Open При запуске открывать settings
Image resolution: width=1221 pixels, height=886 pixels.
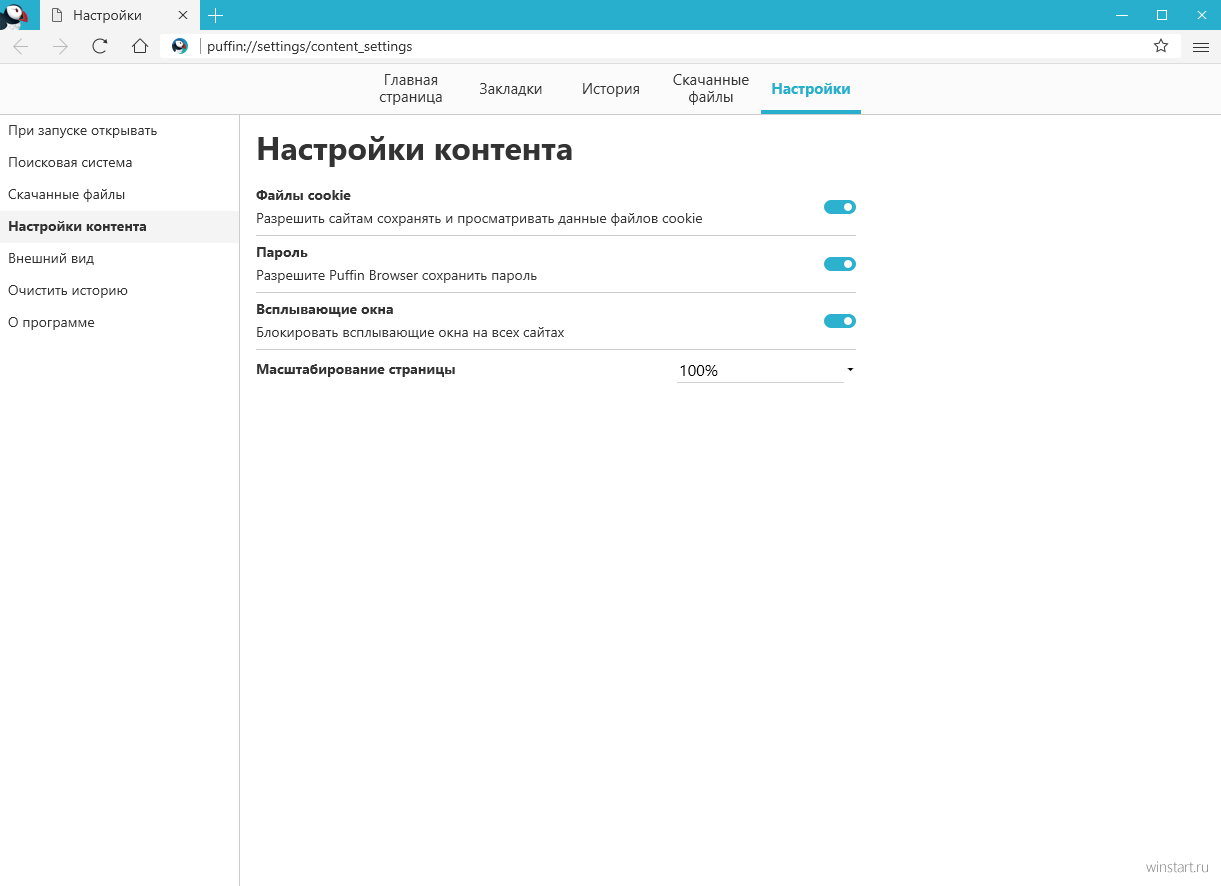point(119,131)
